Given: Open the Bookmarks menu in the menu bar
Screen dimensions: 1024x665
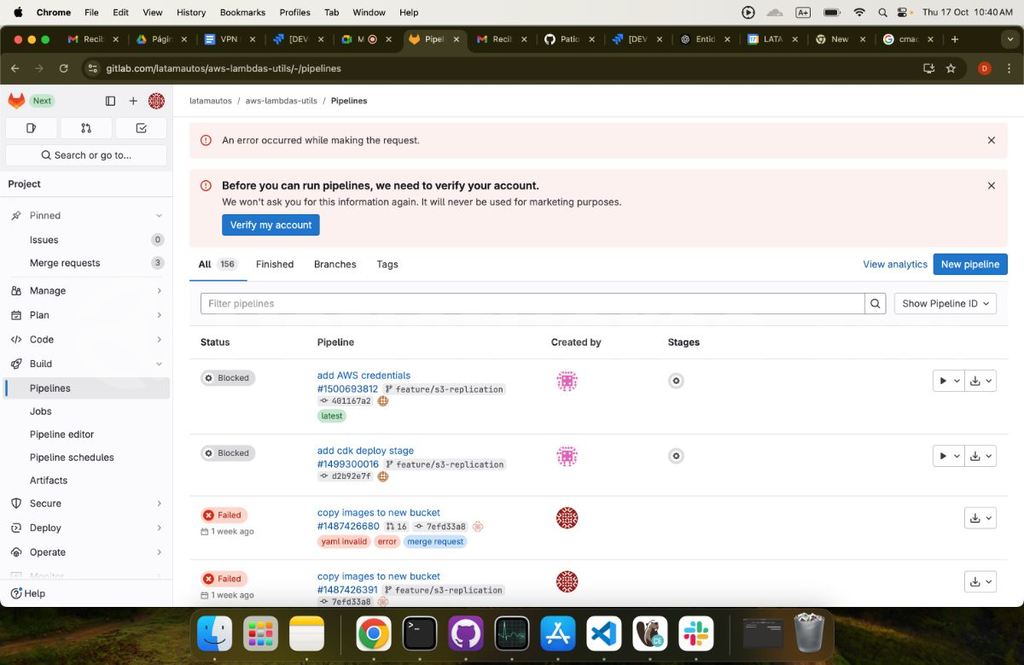Looking at the screenshot, I should pyautogui.click(x=242, y=12).
